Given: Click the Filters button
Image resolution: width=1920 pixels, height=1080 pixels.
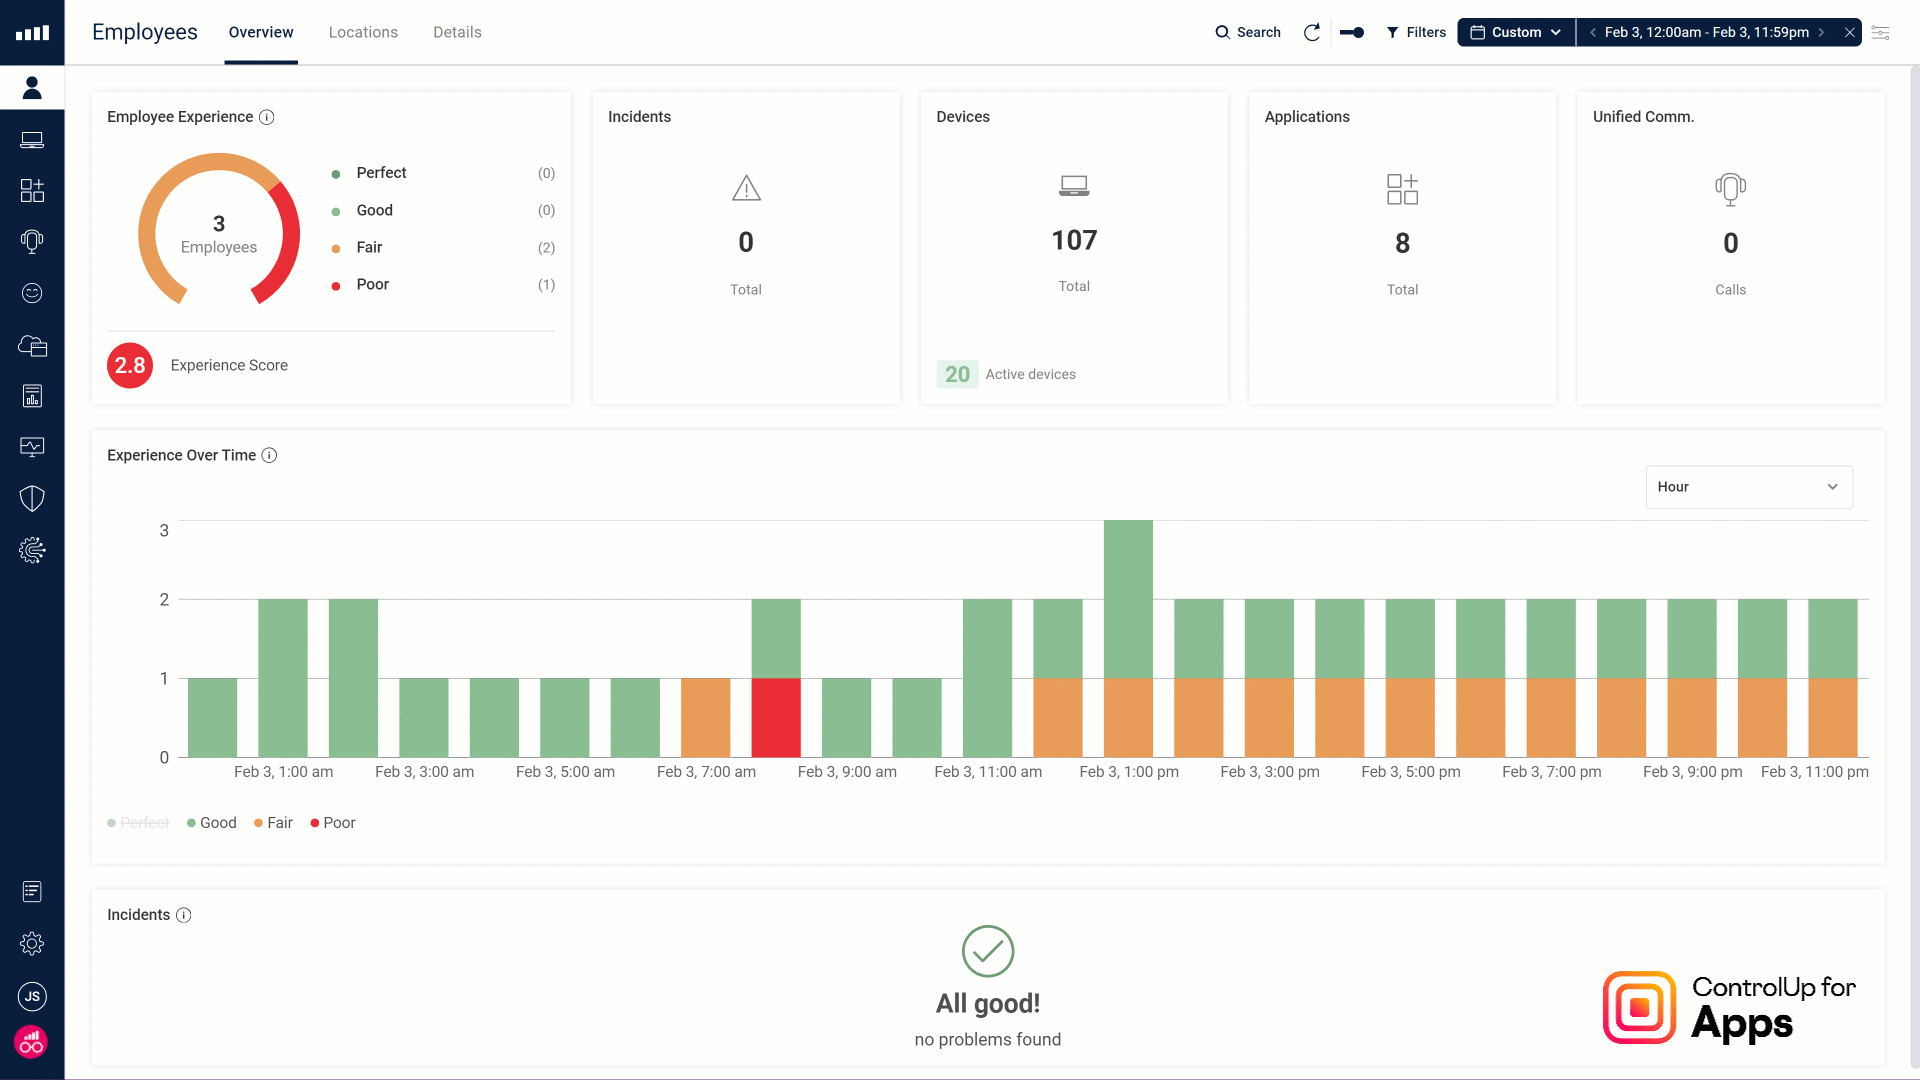Looking at the screenshot, I should [1416, 32].
